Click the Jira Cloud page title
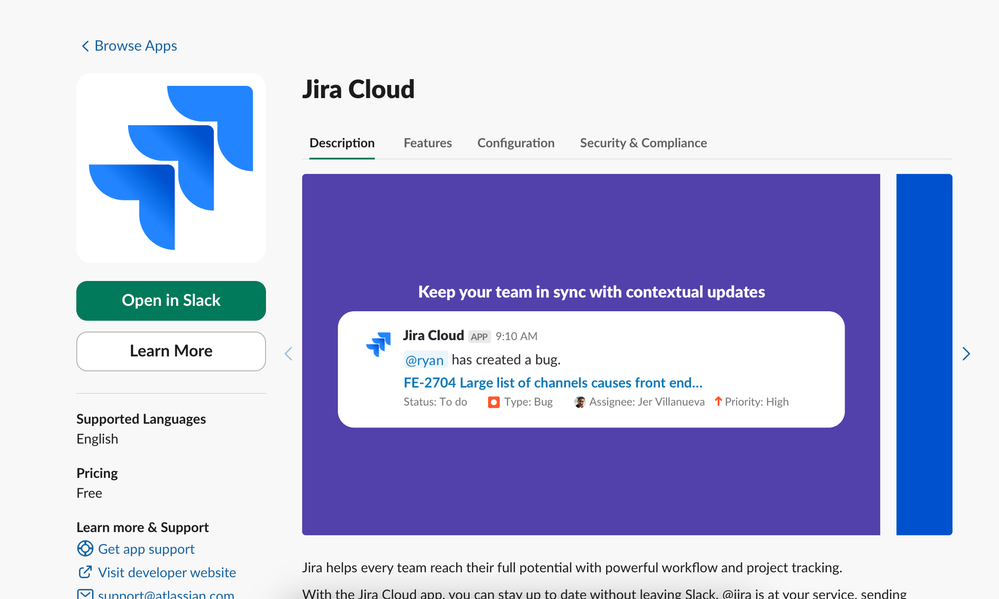999x599 pixels. 358,89
